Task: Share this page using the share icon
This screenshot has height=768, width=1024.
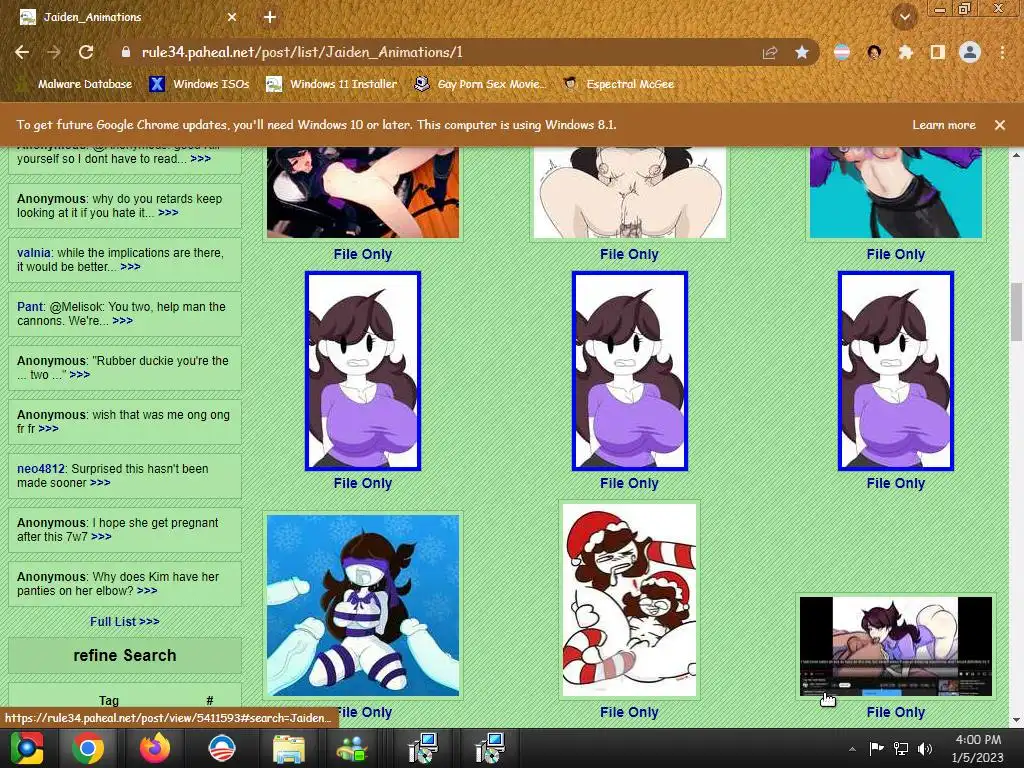Action: point(770,53)
